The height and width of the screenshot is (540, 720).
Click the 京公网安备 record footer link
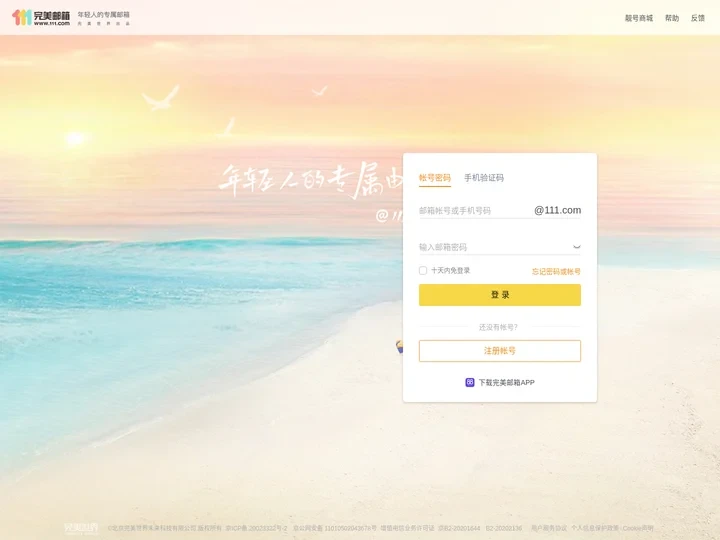tap(335, 528)
